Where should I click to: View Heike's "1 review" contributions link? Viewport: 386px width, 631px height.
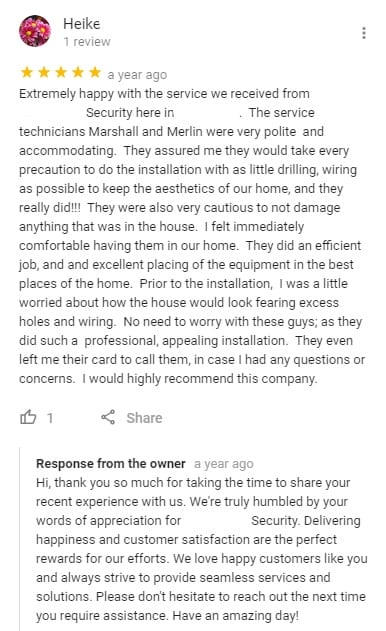pyautogui.click(x=87, y=41)
